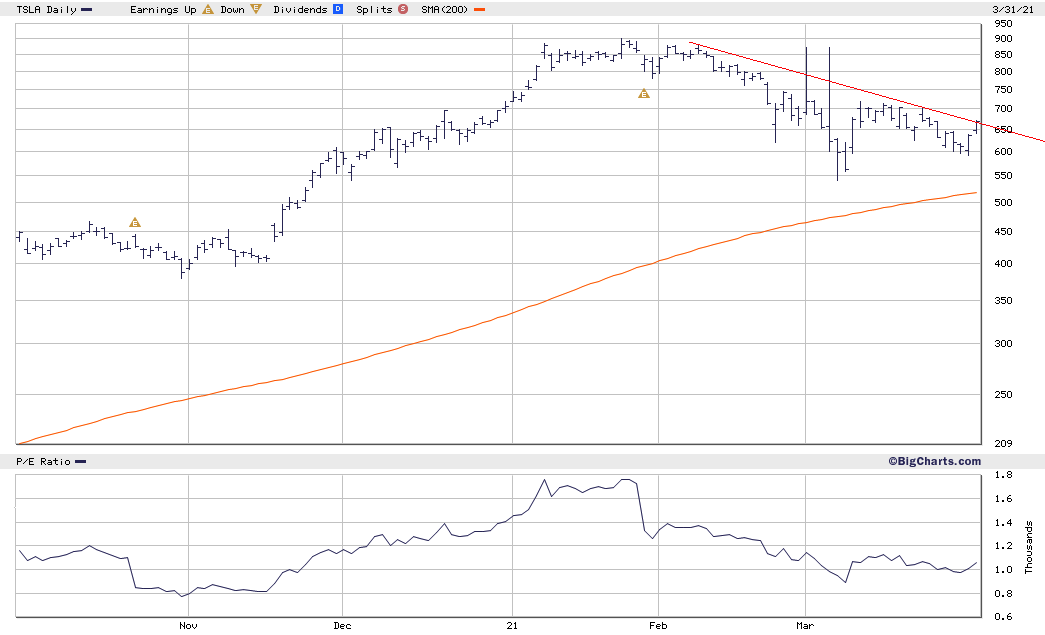The image size is (1045, 635).
Task: Click the "Nov" x-axis label
Action: [189, 625]
